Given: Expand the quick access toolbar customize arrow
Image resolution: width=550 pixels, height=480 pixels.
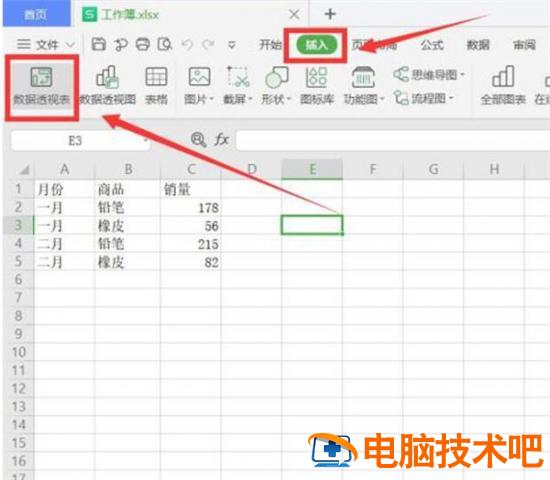Looking at the screenshot, I should (x=232, y=45).
